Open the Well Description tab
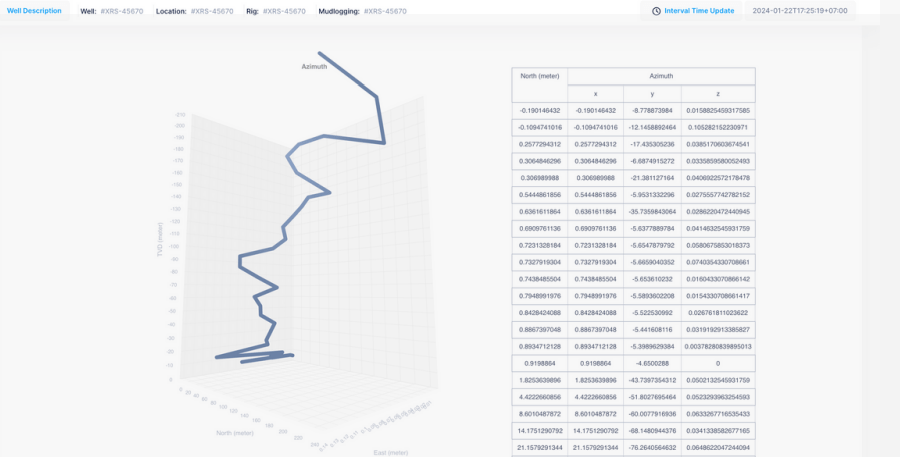This screenshot has height=457, width=900. [x=35, y=11]
